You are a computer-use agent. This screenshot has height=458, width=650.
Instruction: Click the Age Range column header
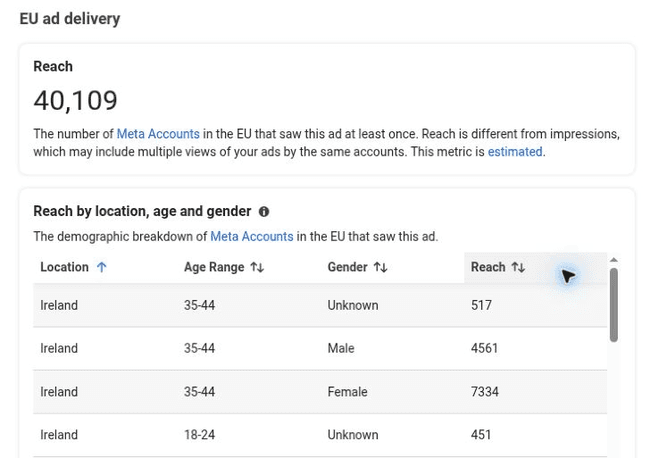214,267
